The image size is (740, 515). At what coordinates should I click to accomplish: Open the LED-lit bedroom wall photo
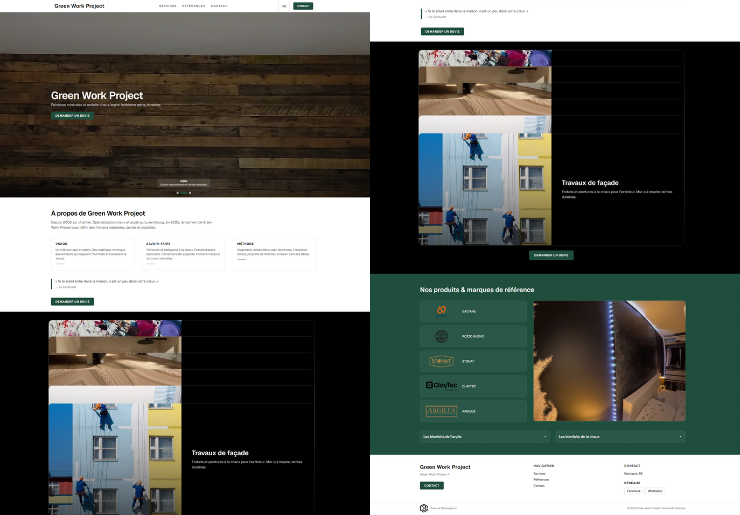609,361
